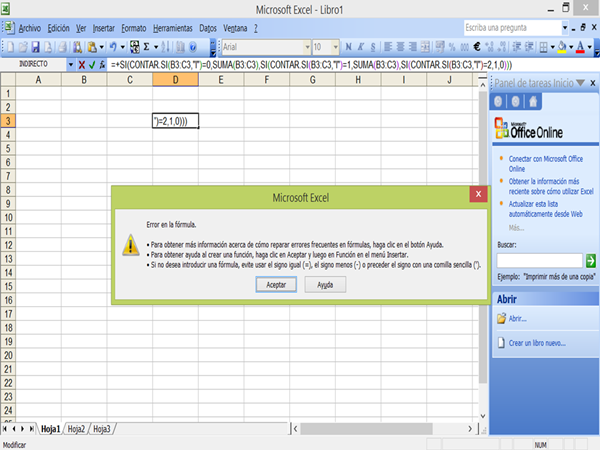Click the Open file folder icon in toolbar
Viewport: 600px width, 450px height.
tap(23, 47)
